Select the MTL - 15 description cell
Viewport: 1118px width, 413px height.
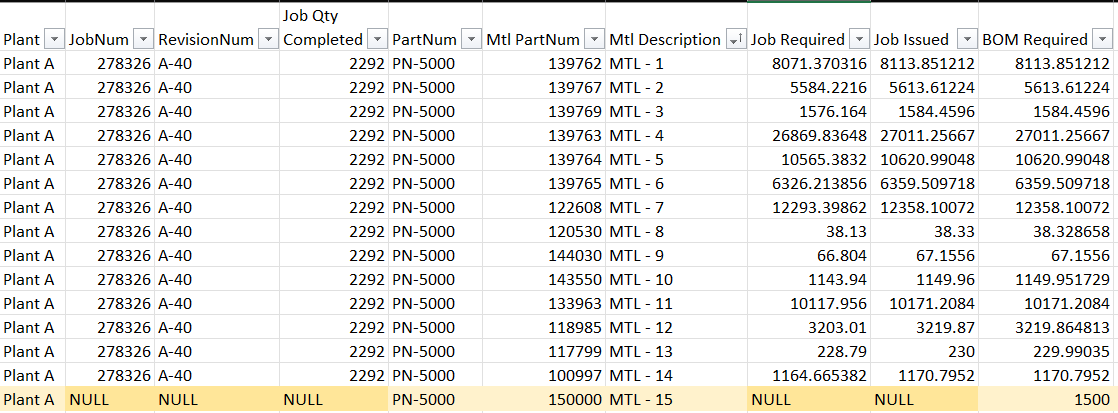tap(676, 400)
